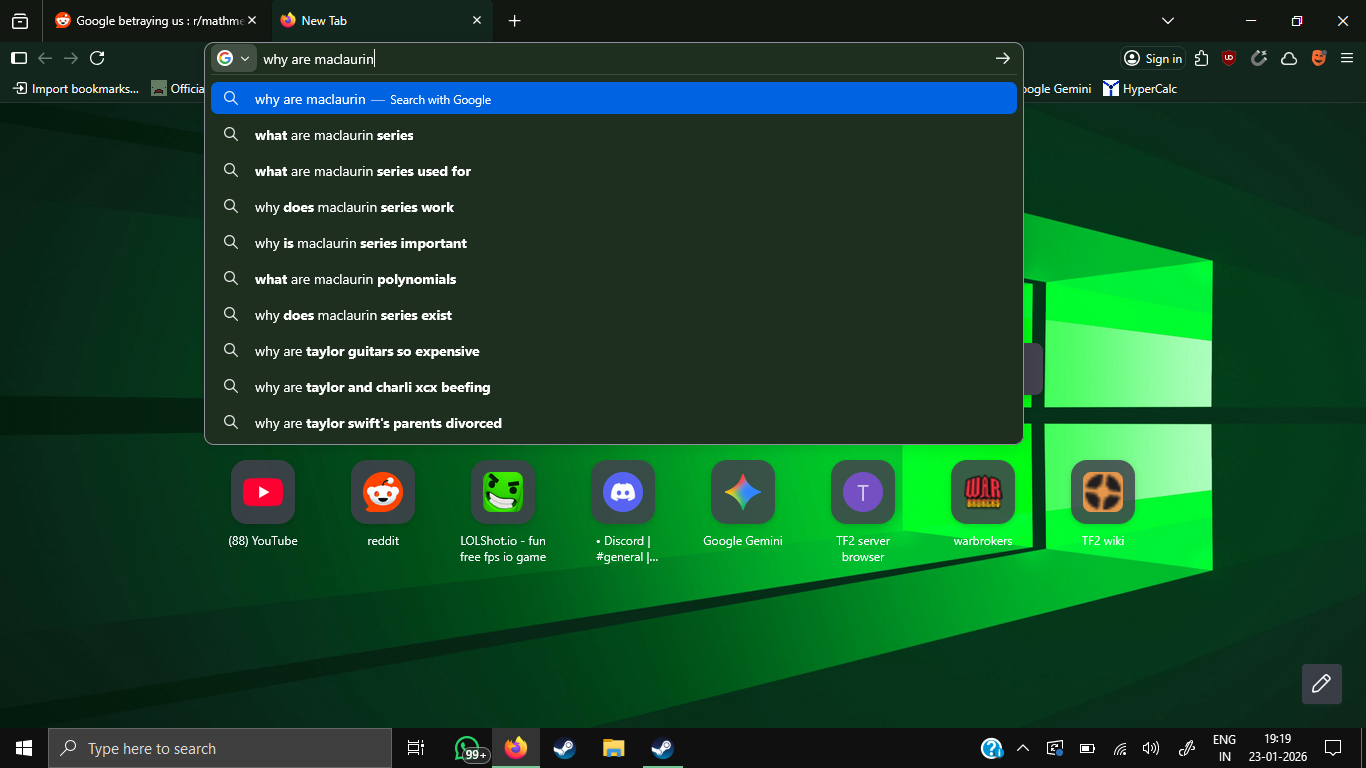Open the Firefox hamburger application menu
This screenshot has height=768, width=1366.
1347,58
